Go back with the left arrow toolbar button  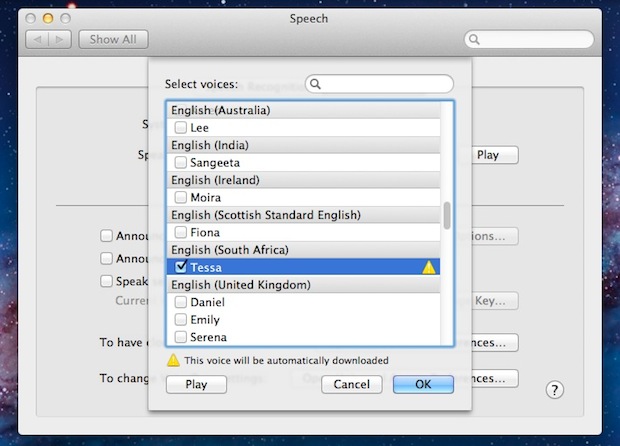point(37,40)
